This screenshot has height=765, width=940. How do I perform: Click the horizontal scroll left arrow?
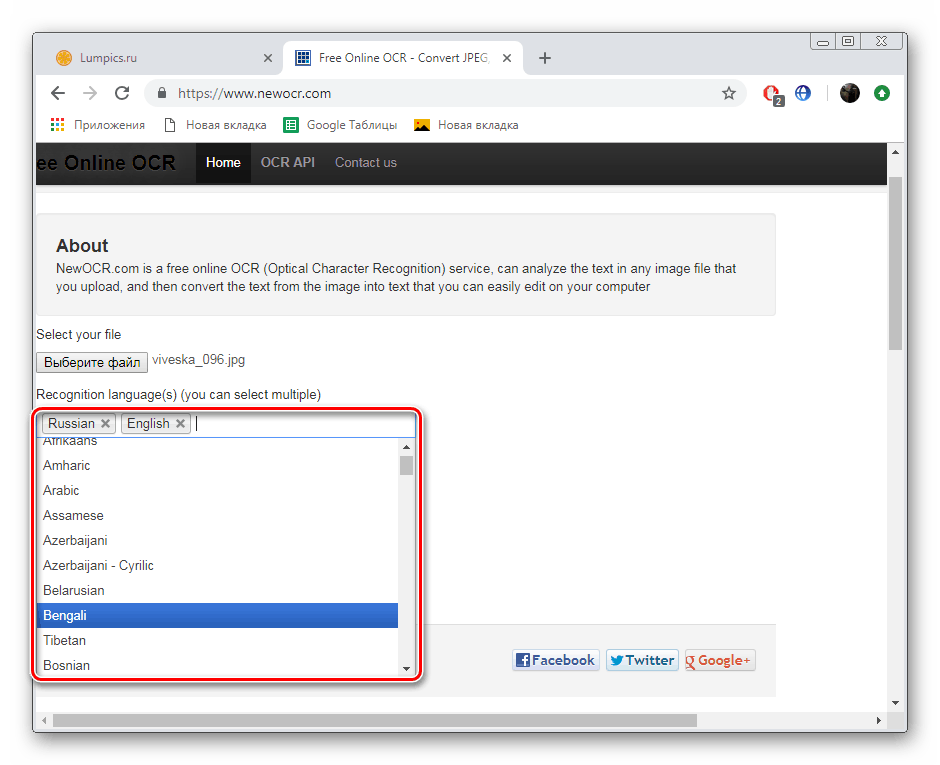point(43,720)
